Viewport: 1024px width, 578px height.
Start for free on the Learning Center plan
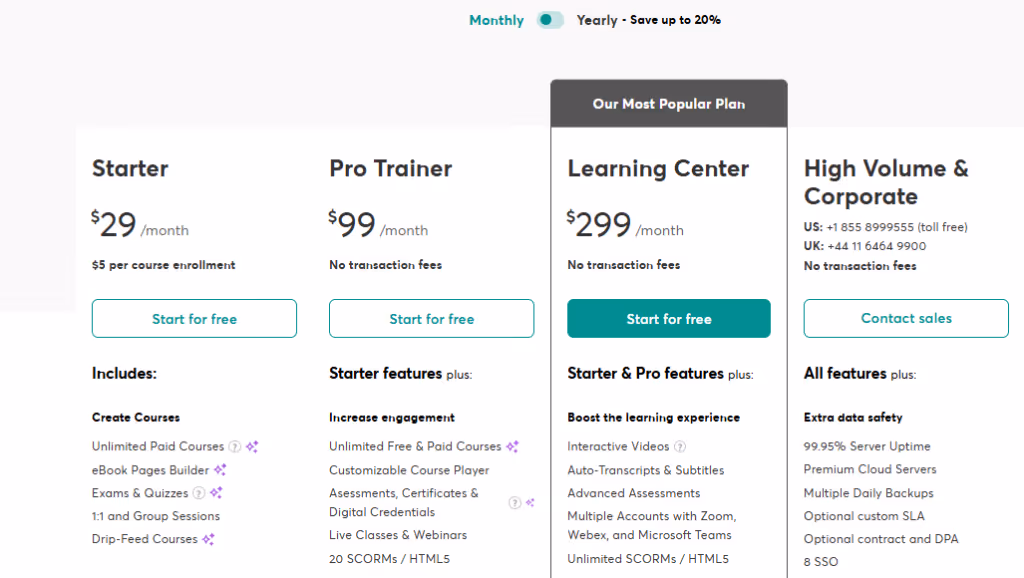pyautogui.click(x=668, y=318)
